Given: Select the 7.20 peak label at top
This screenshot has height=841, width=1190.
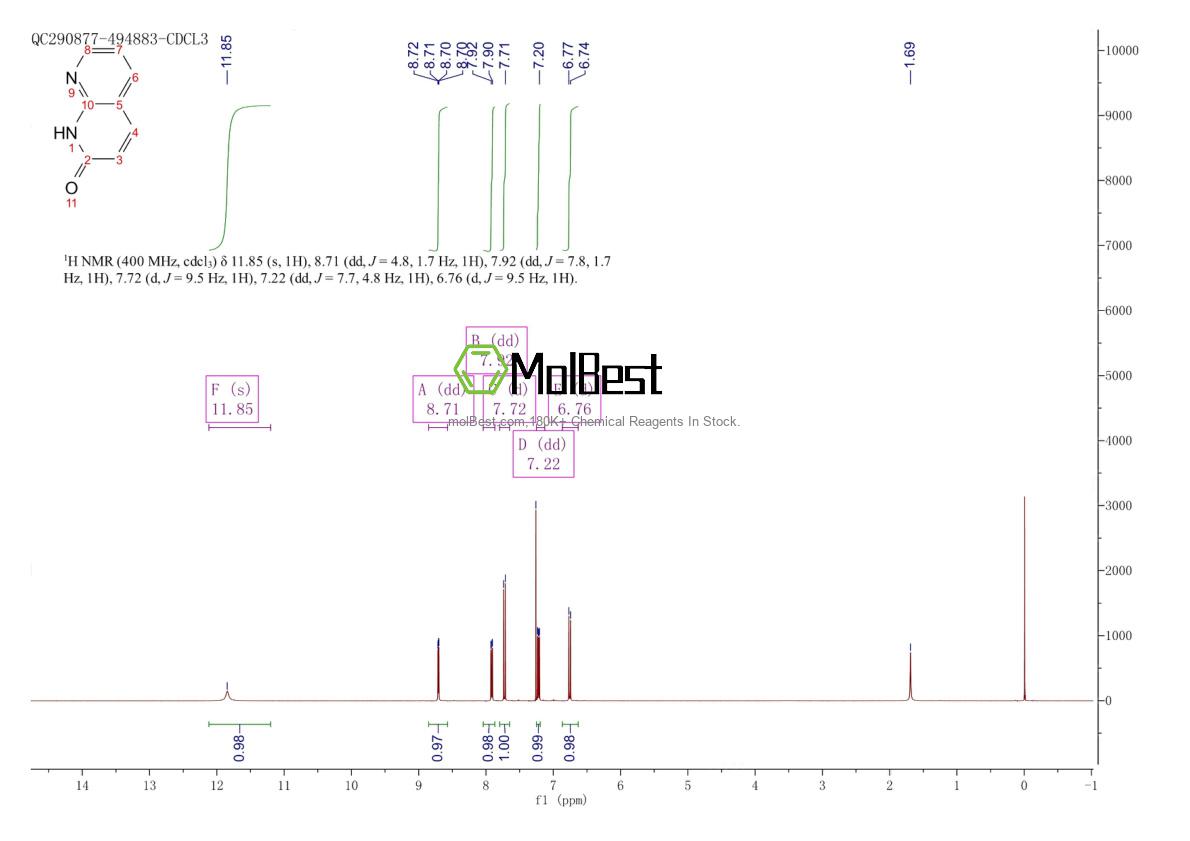Looking at the screenshot, I should click(539, 53).
